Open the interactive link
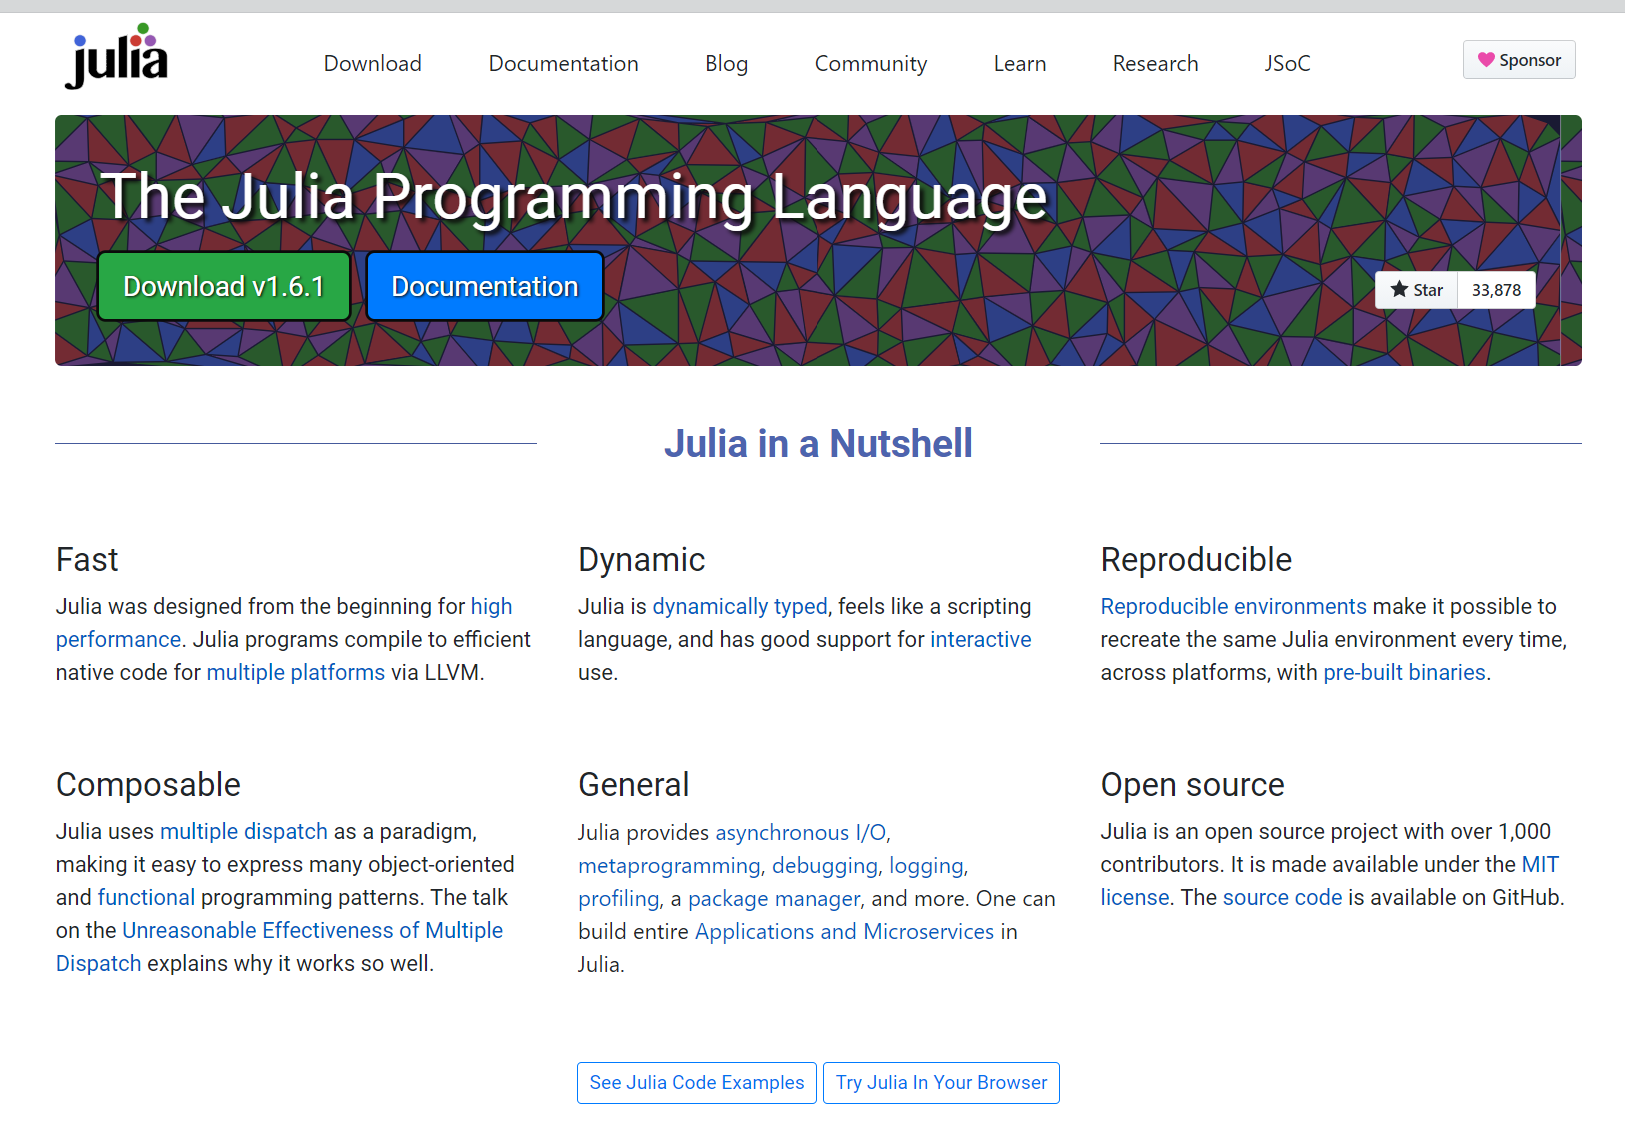Image resolution: width=1625 pixels, height=1124 pixels. [x=980, y=640]
